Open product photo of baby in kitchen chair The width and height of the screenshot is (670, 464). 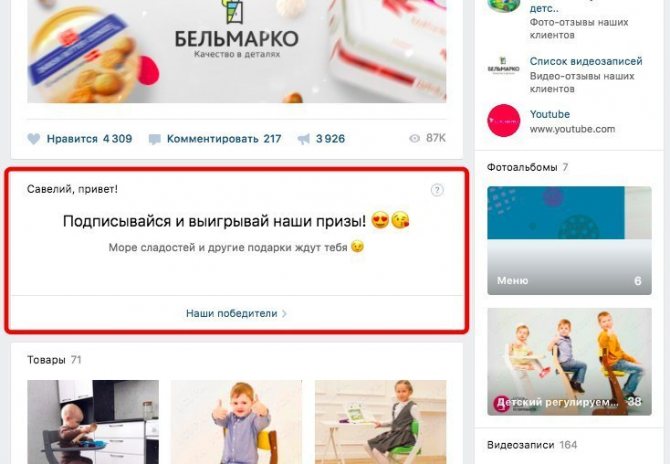93,422
